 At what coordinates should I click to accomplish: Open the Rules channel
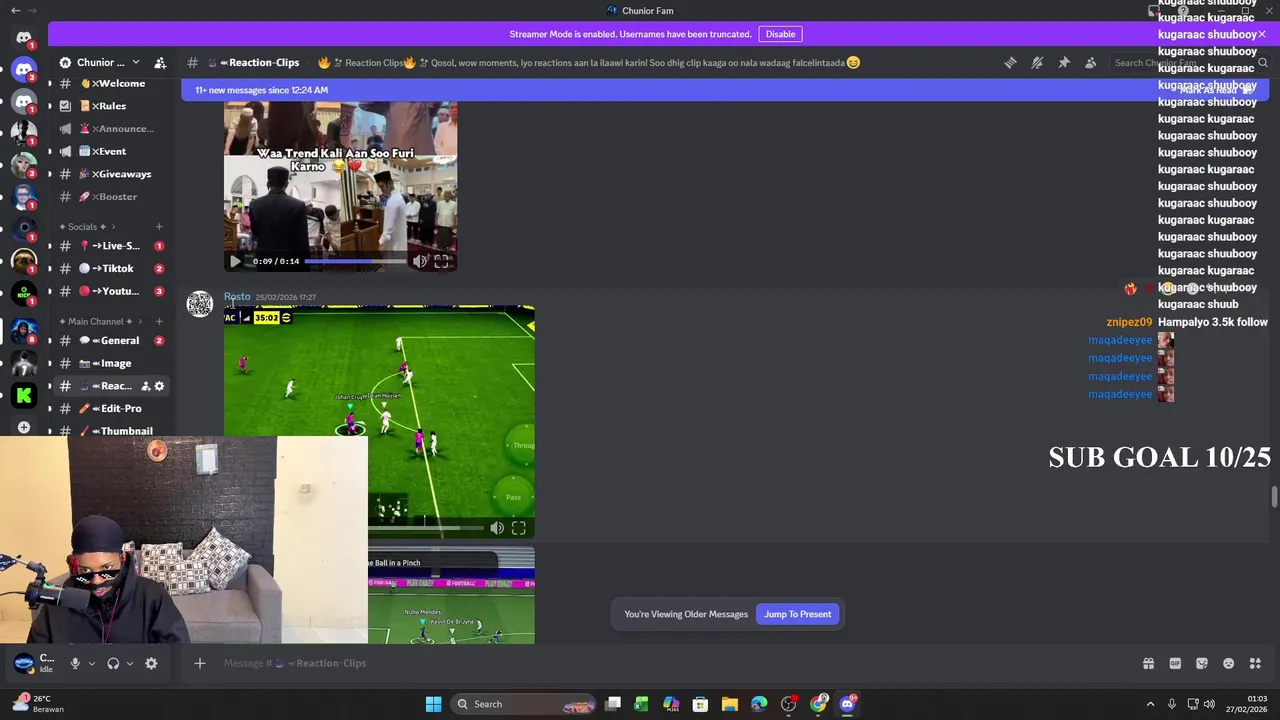[x=111, y=106]
